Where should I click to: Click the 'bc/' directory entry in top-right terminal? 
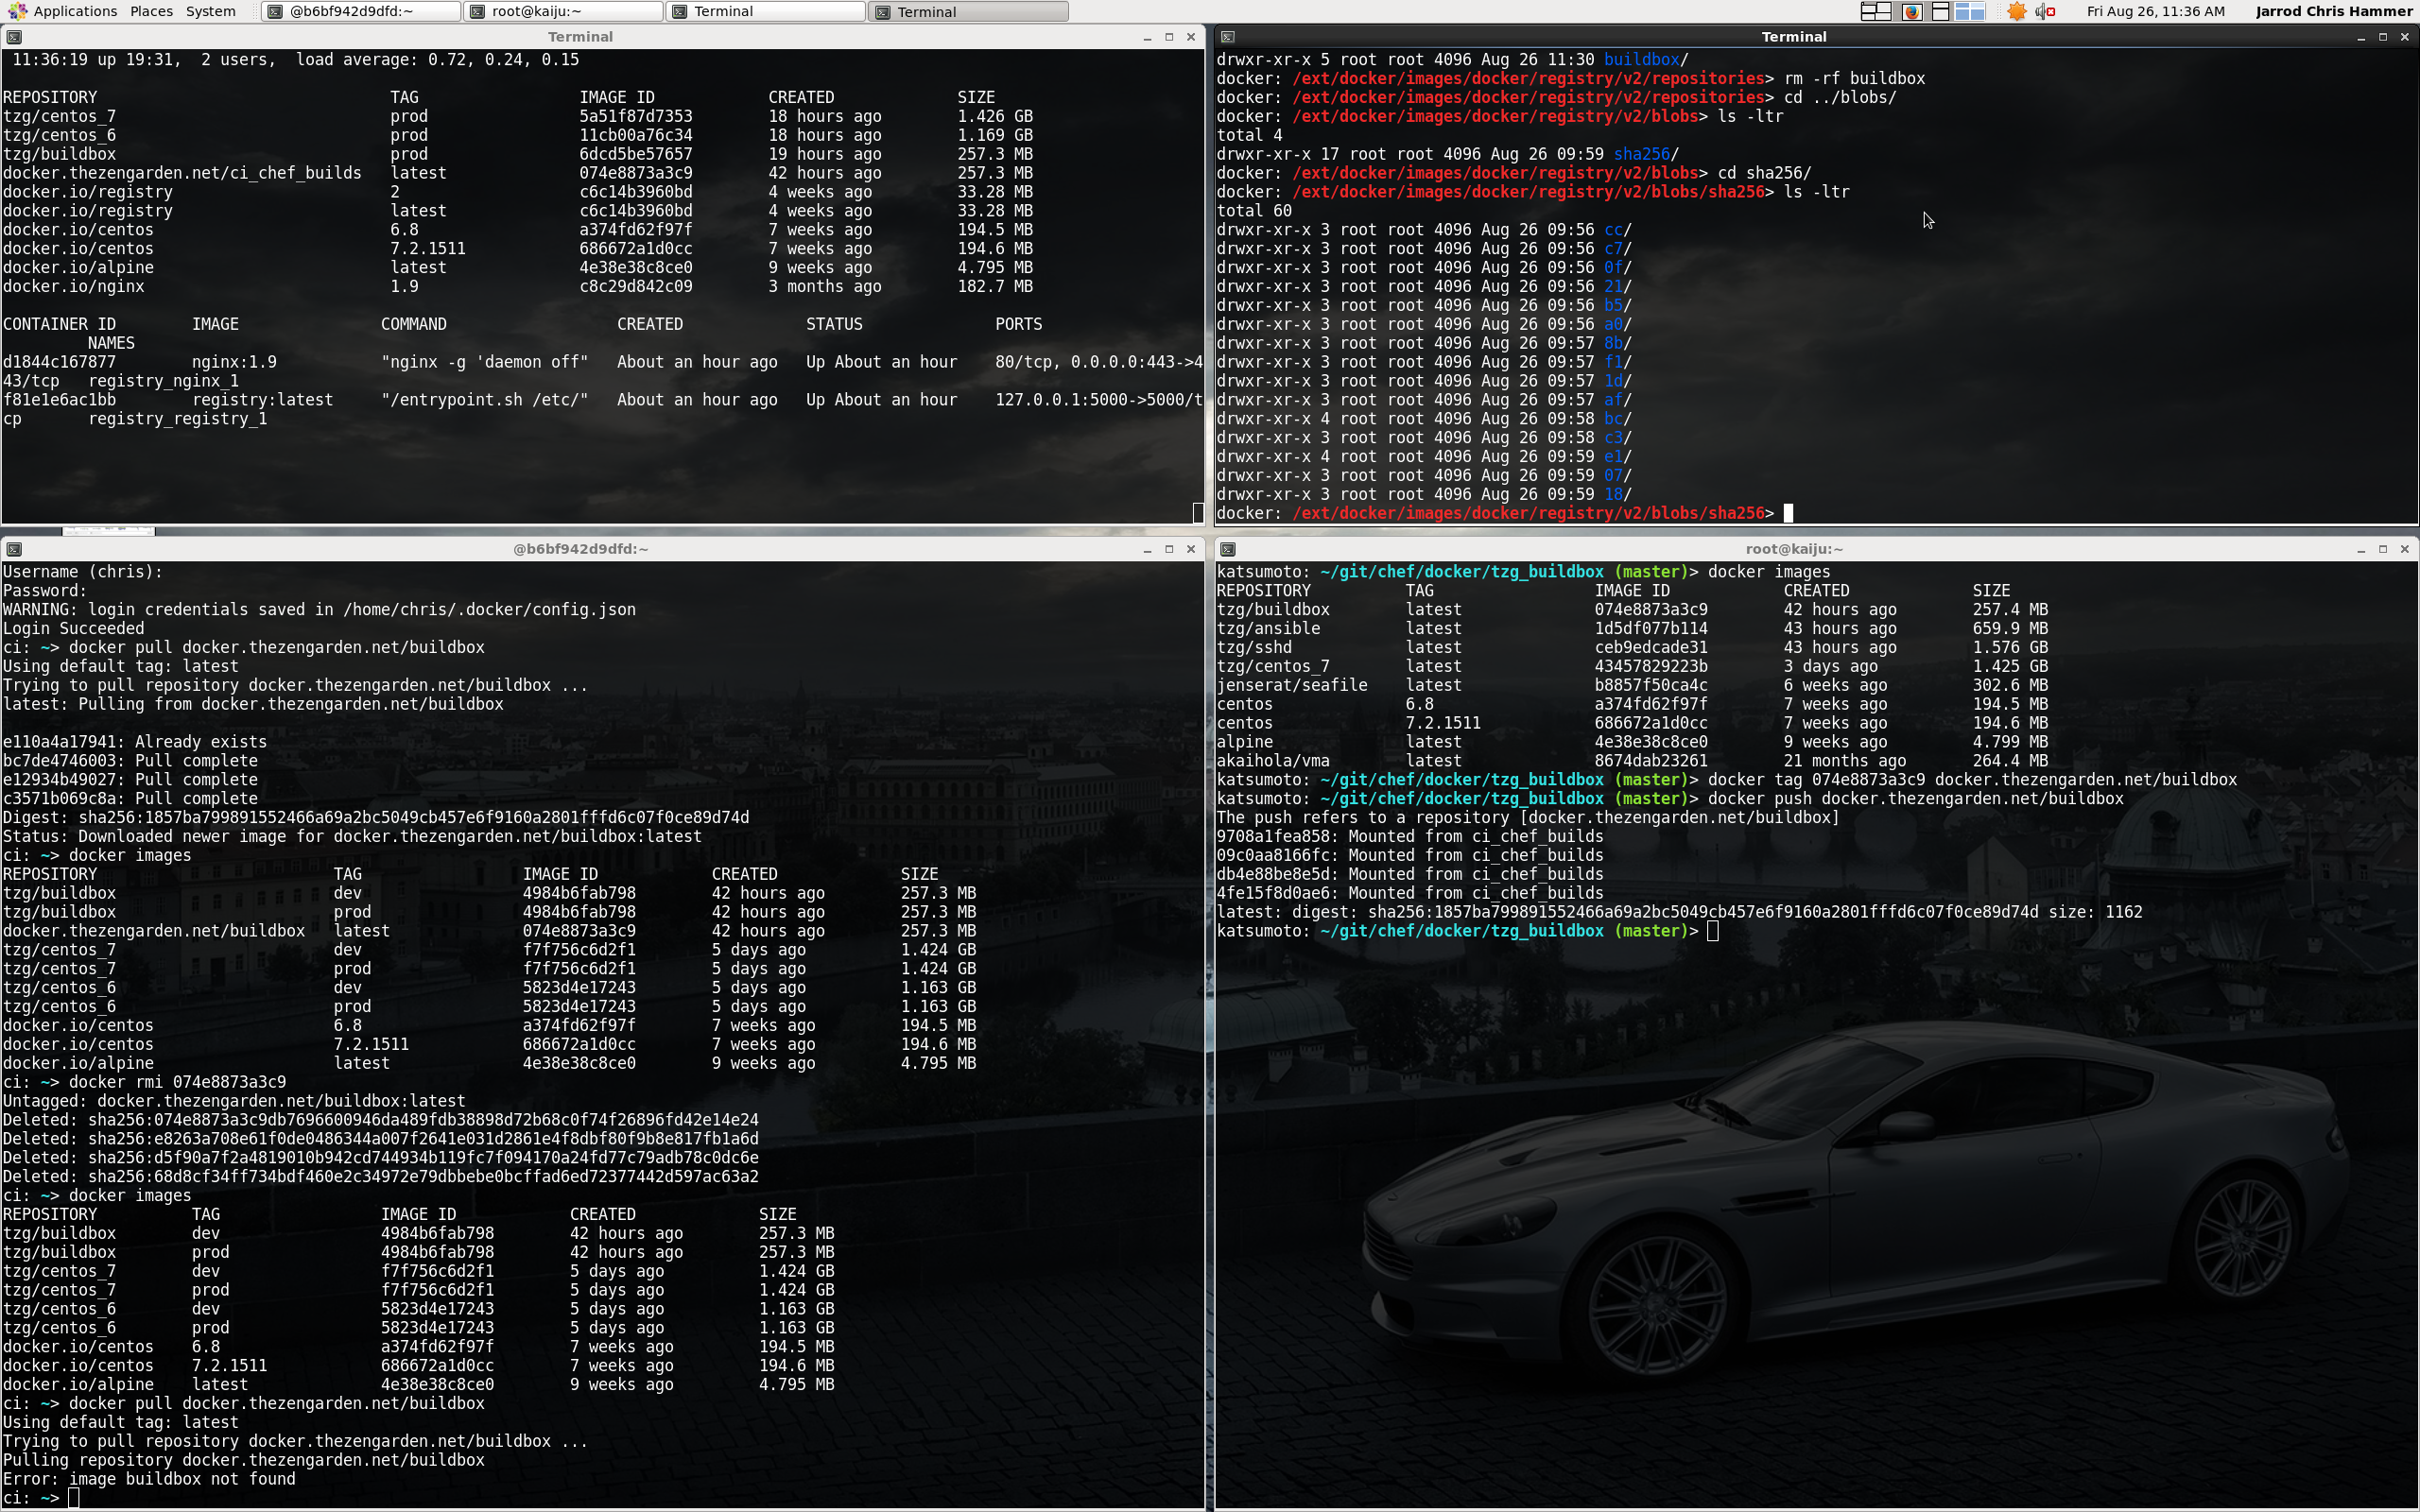[x=1617, y=419]
